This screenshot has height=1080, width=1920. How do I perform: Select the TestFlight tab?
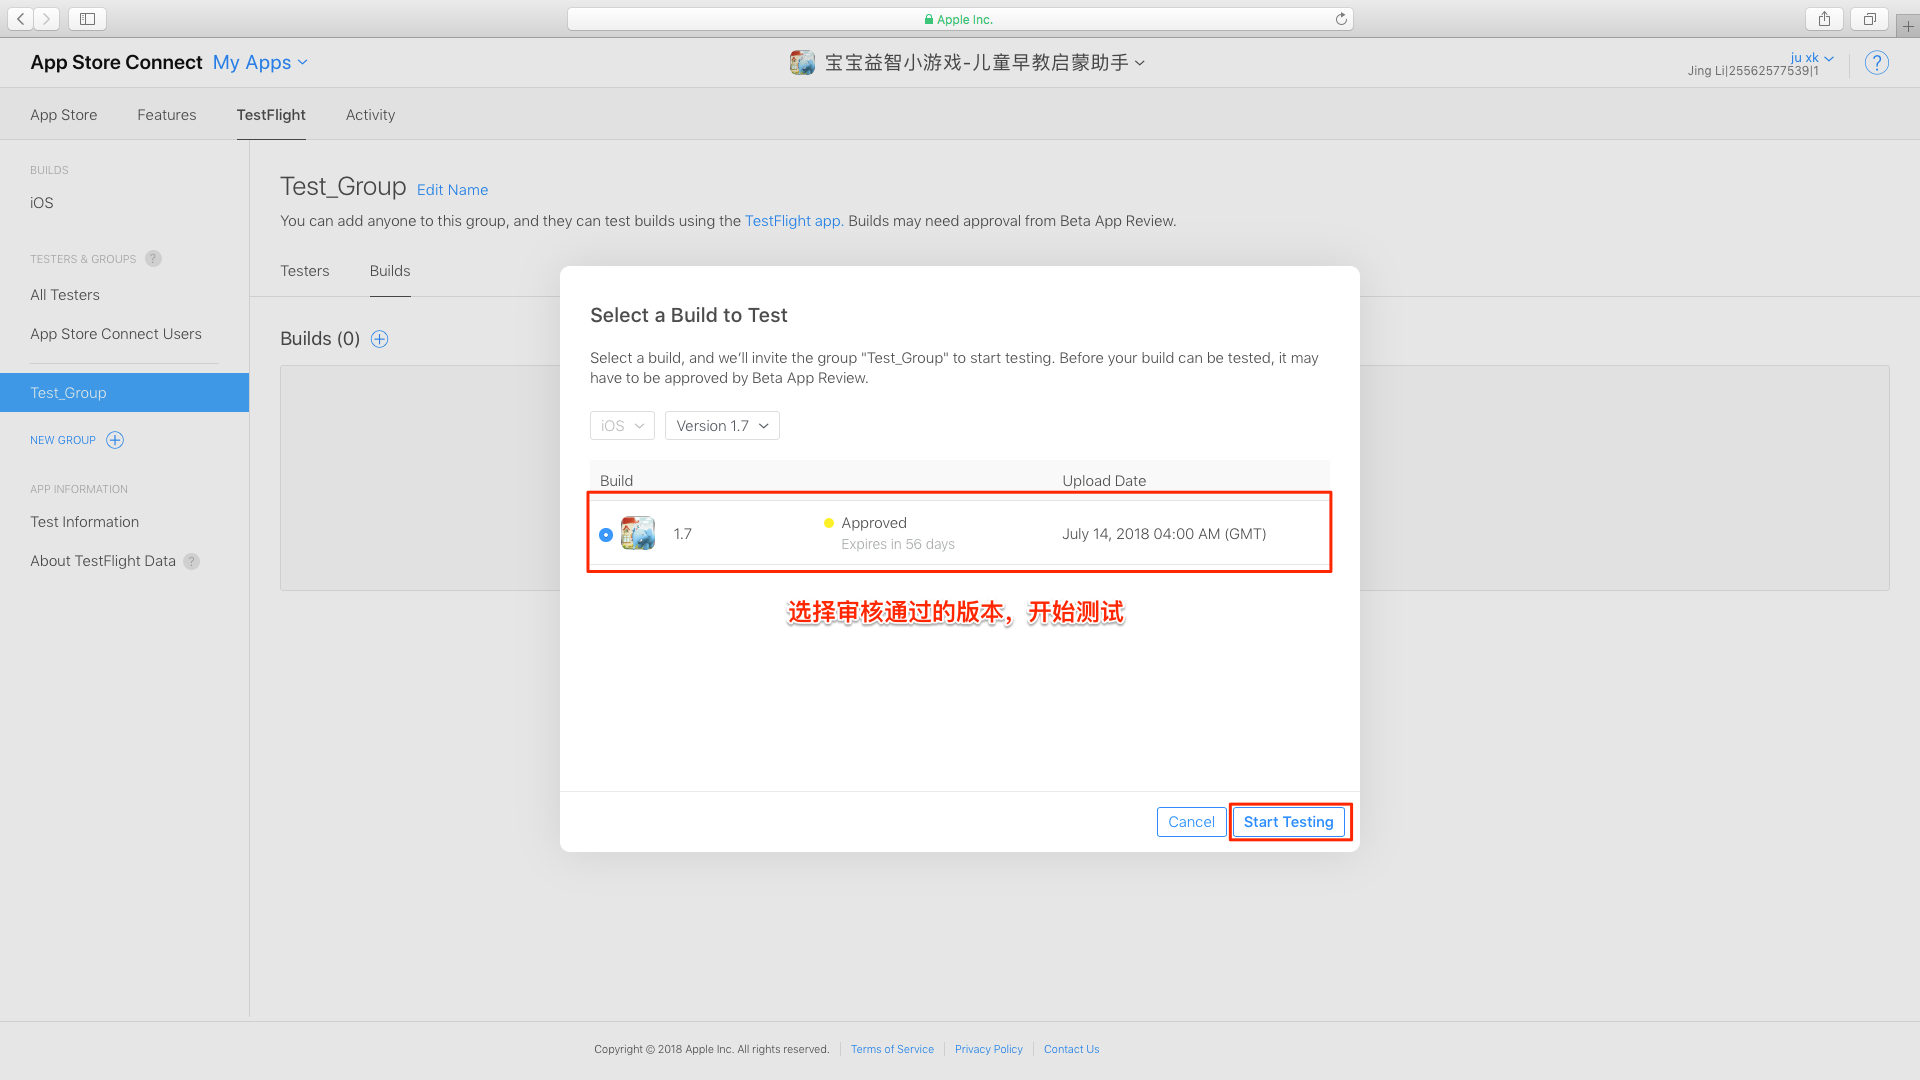271,115
